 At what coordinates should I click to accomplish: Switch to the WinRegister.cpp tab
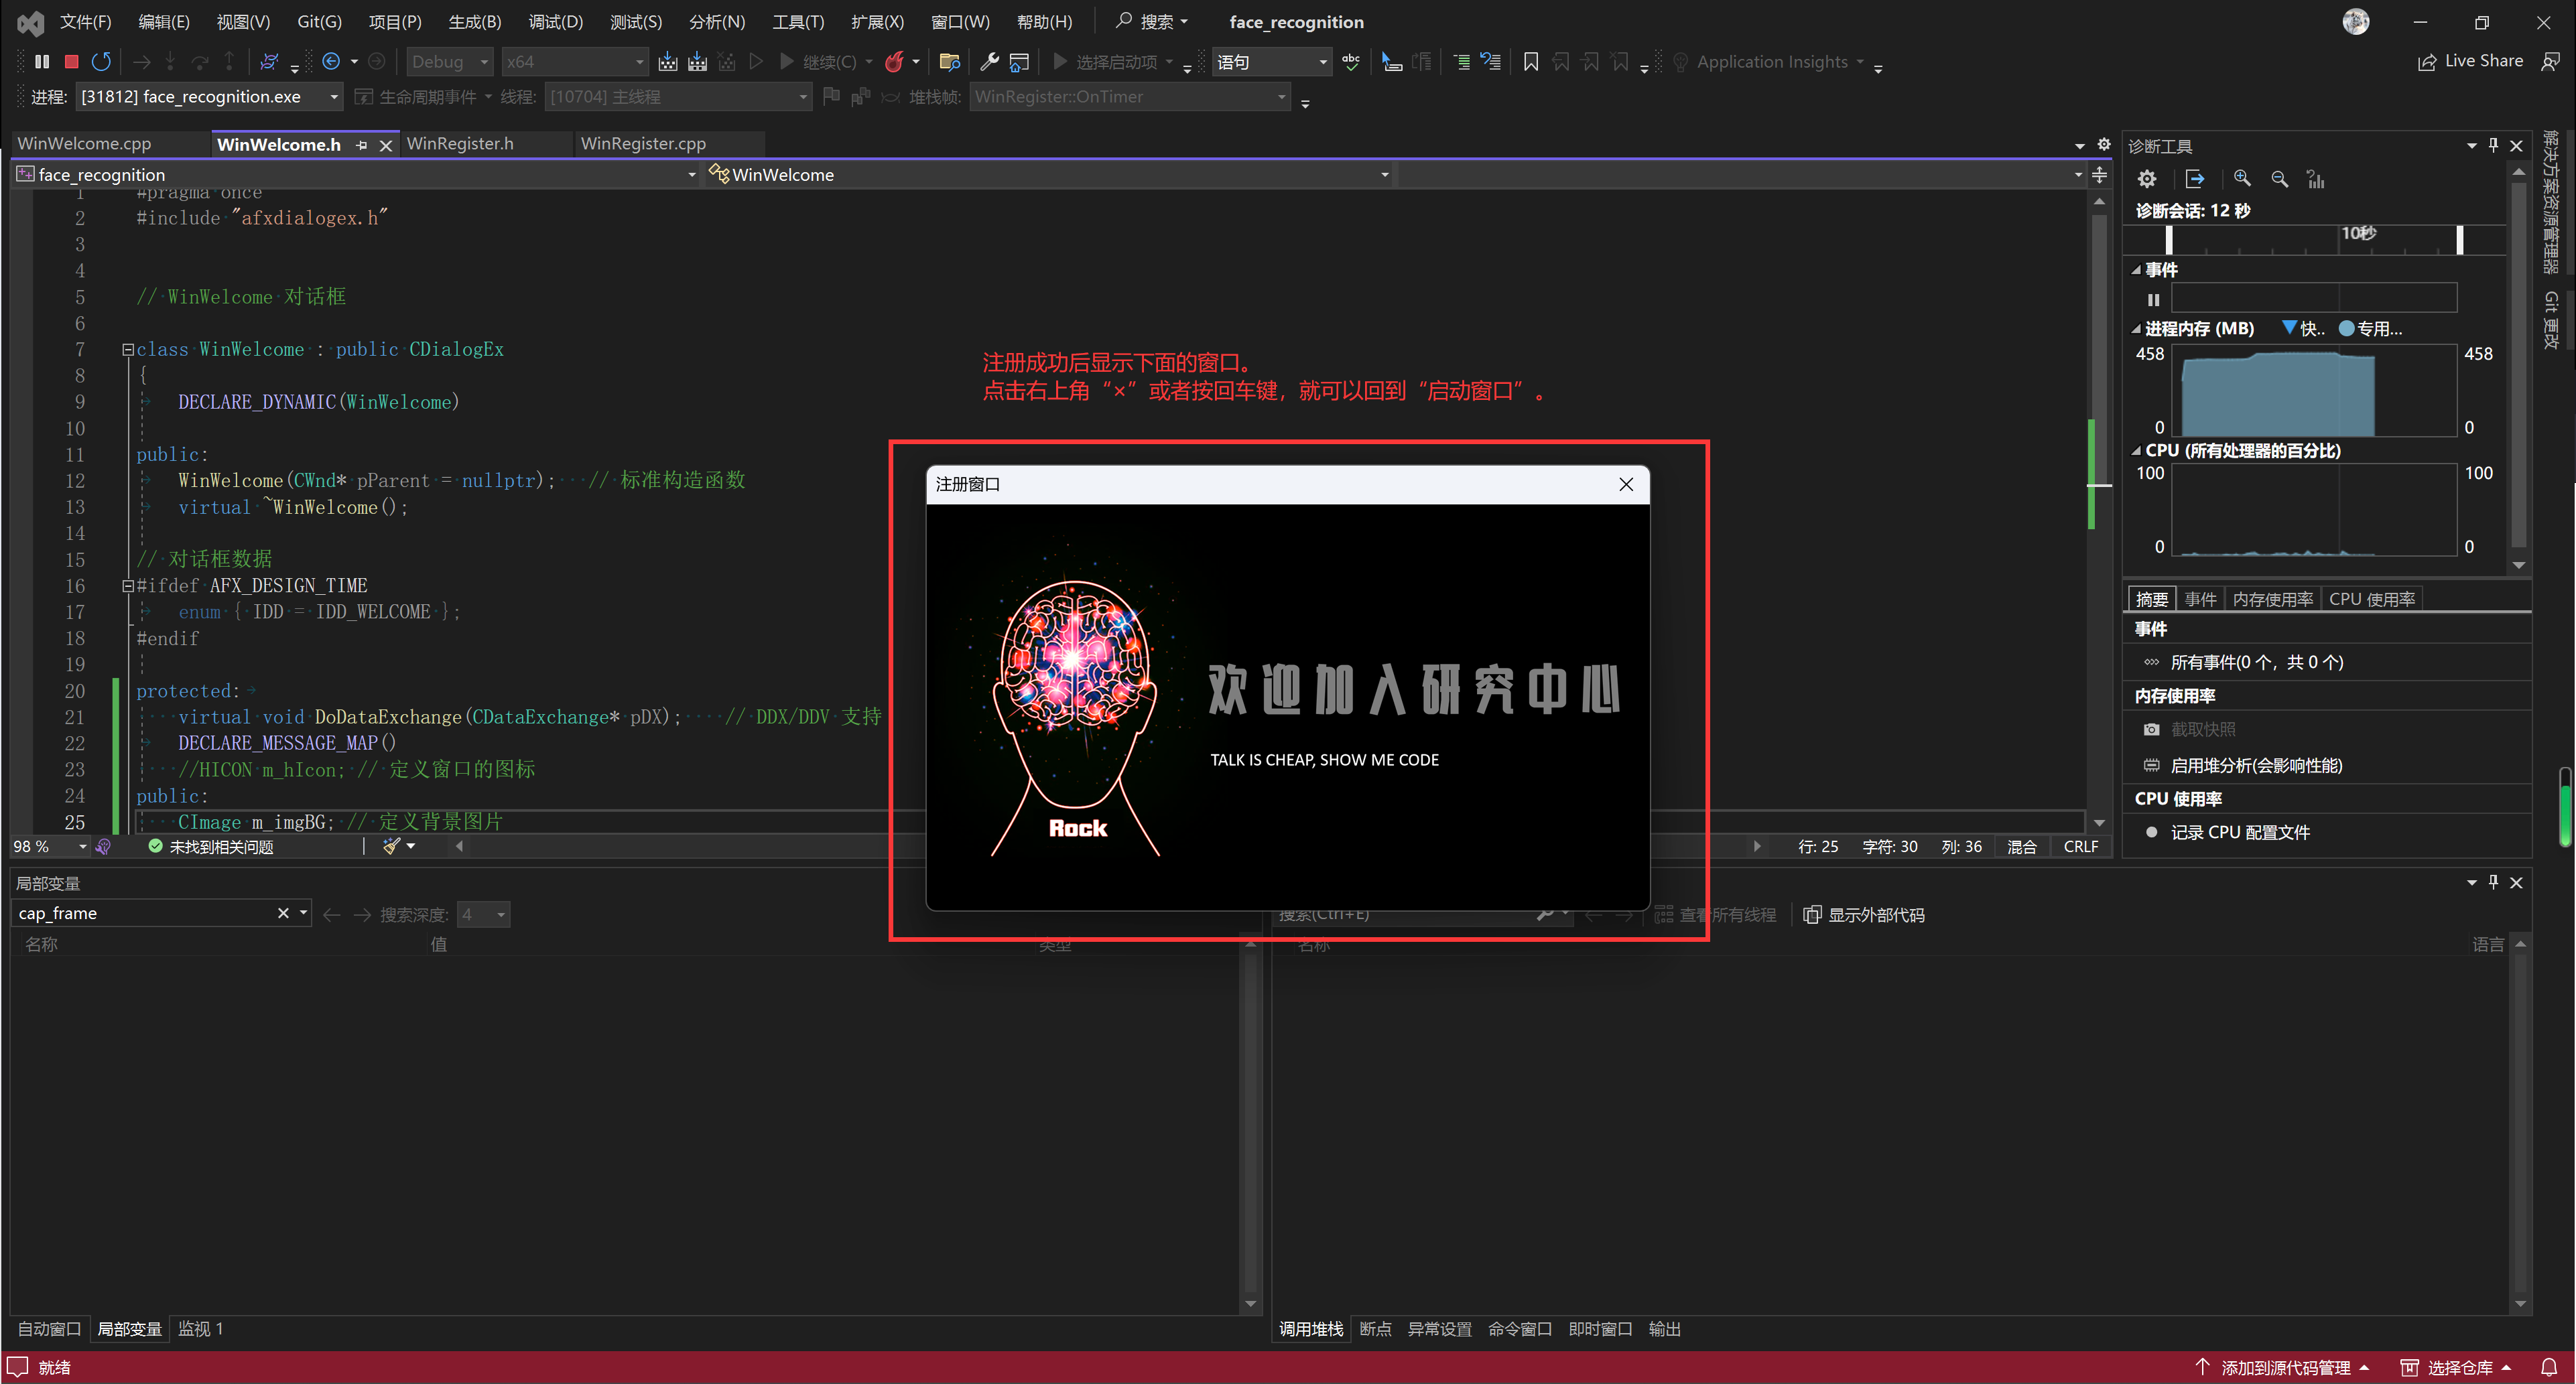643,144
